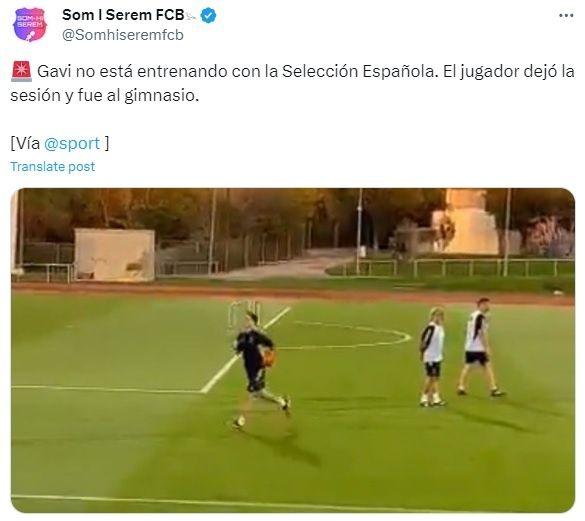Viewport: 585px width, 521px height.
Task: Click the red siren emoji
Action: pos(21,72)
